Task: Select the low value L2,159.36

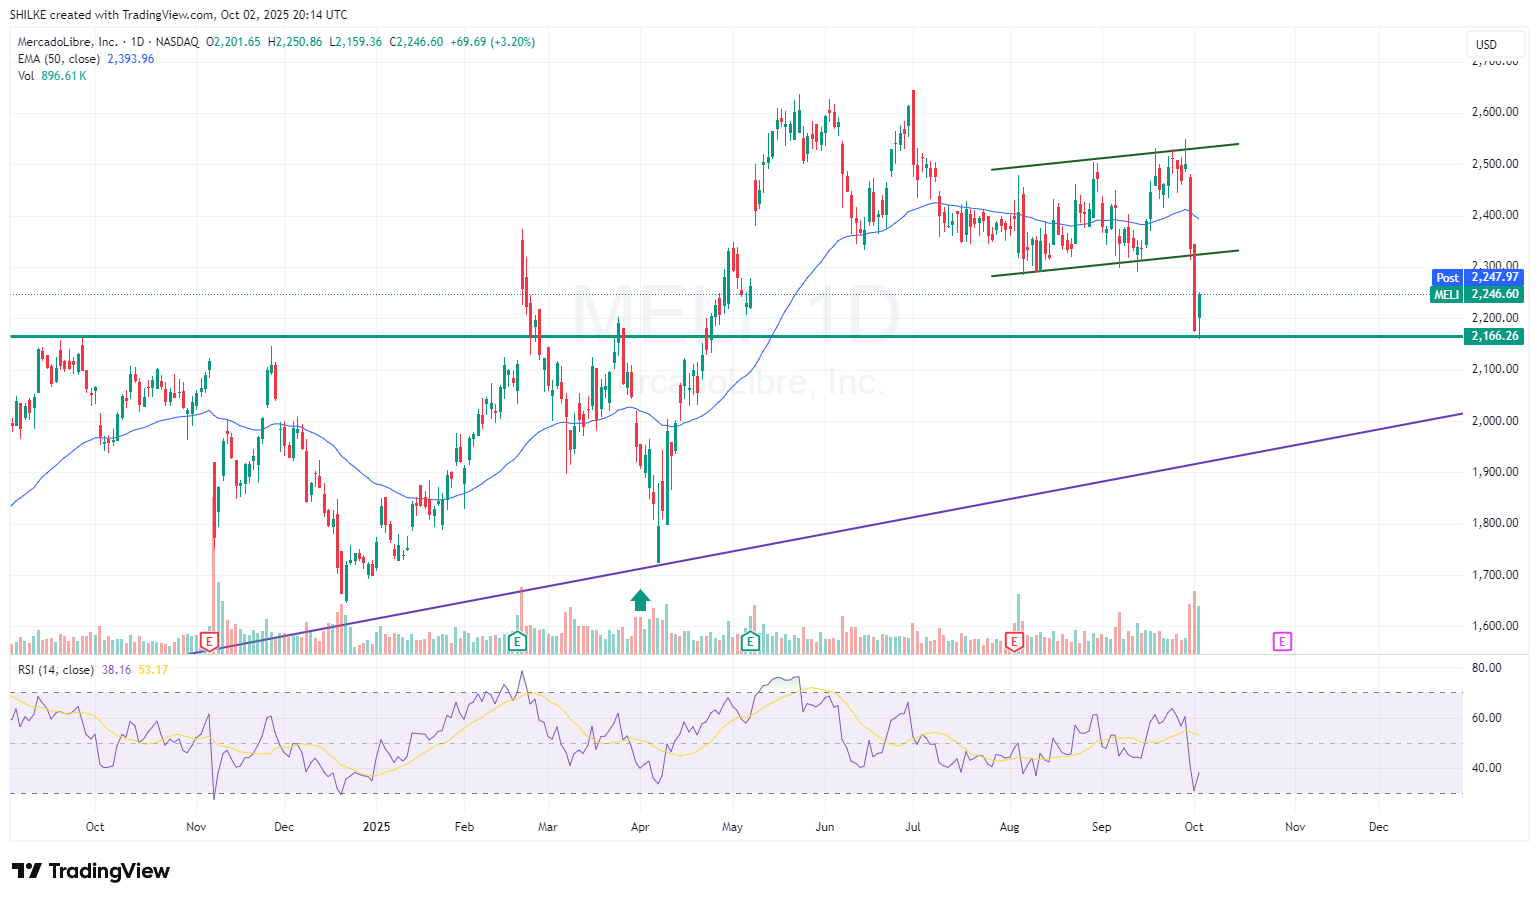Action: point(356,42)
